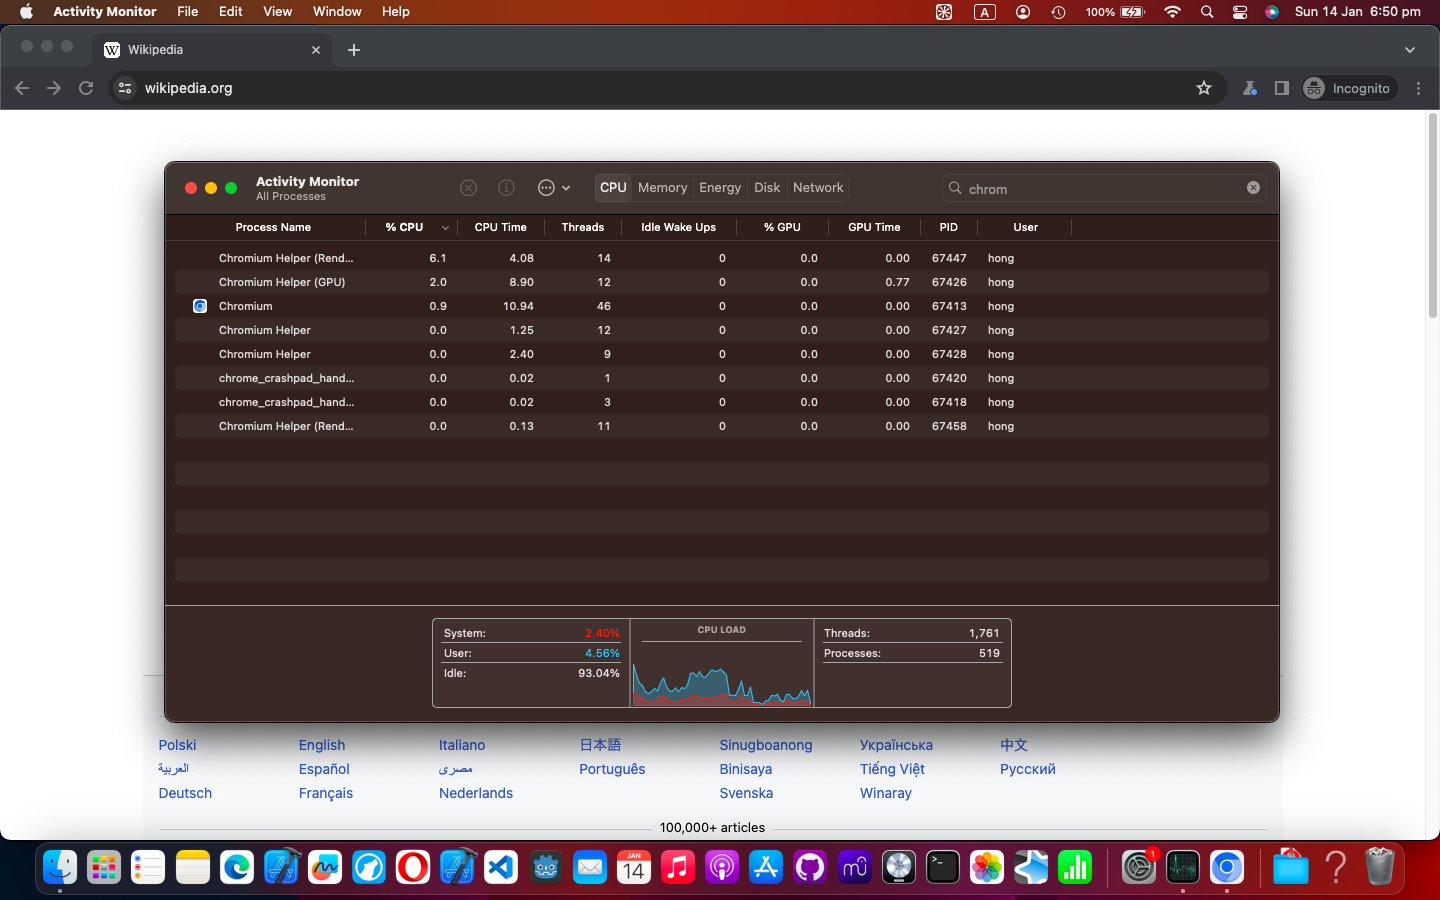The height and width of the screenshot is (900, 1440).
Task: Select the Português language link
Action: point(612,769)
